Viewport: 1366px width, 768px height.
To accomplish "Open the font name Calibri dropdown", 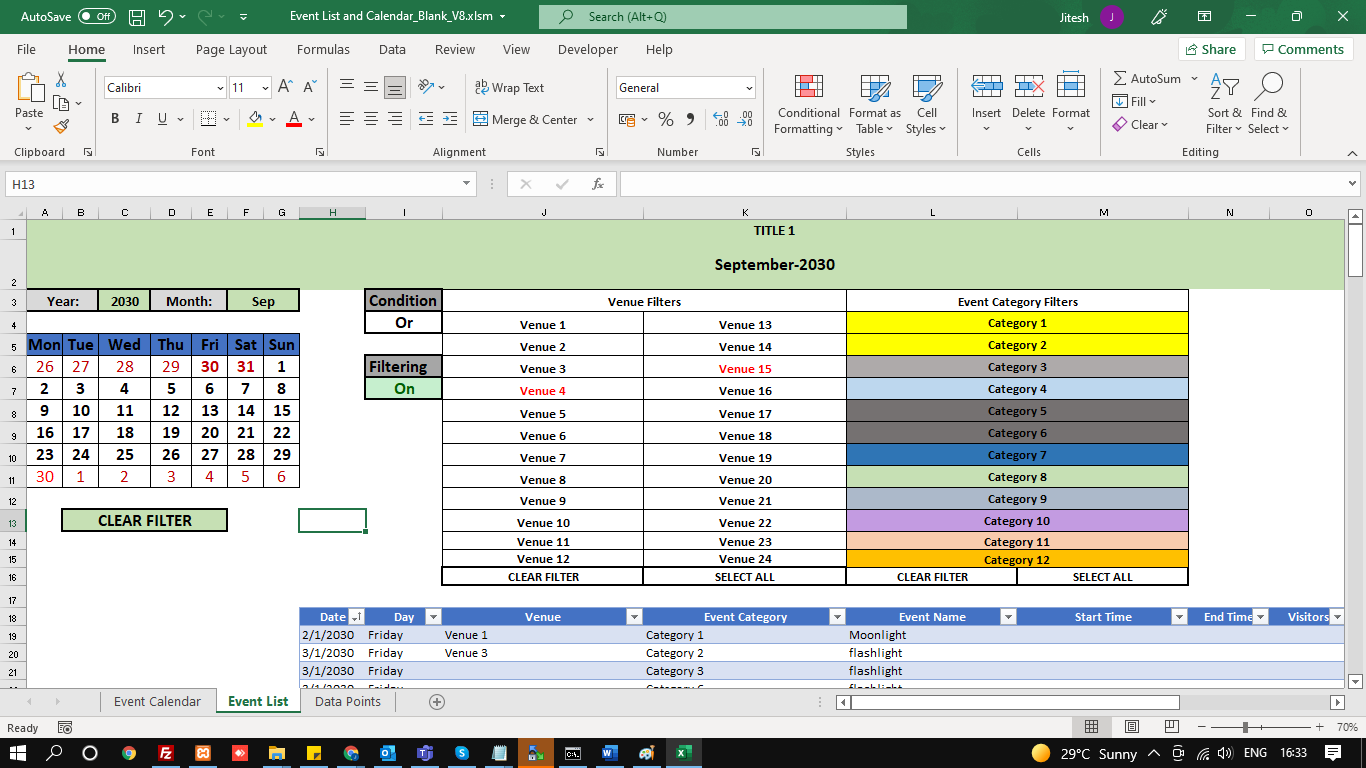I will (220, 88).
